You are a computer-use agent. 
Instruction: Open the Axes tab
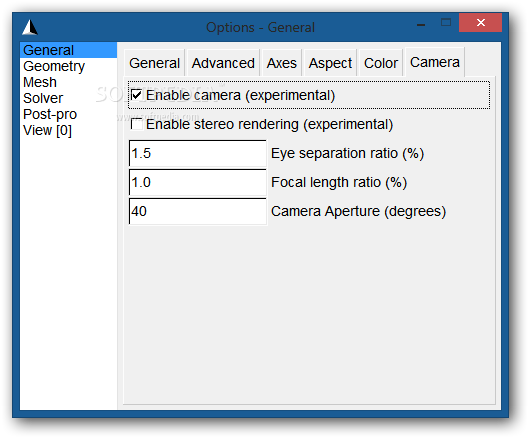coord(282,63)
